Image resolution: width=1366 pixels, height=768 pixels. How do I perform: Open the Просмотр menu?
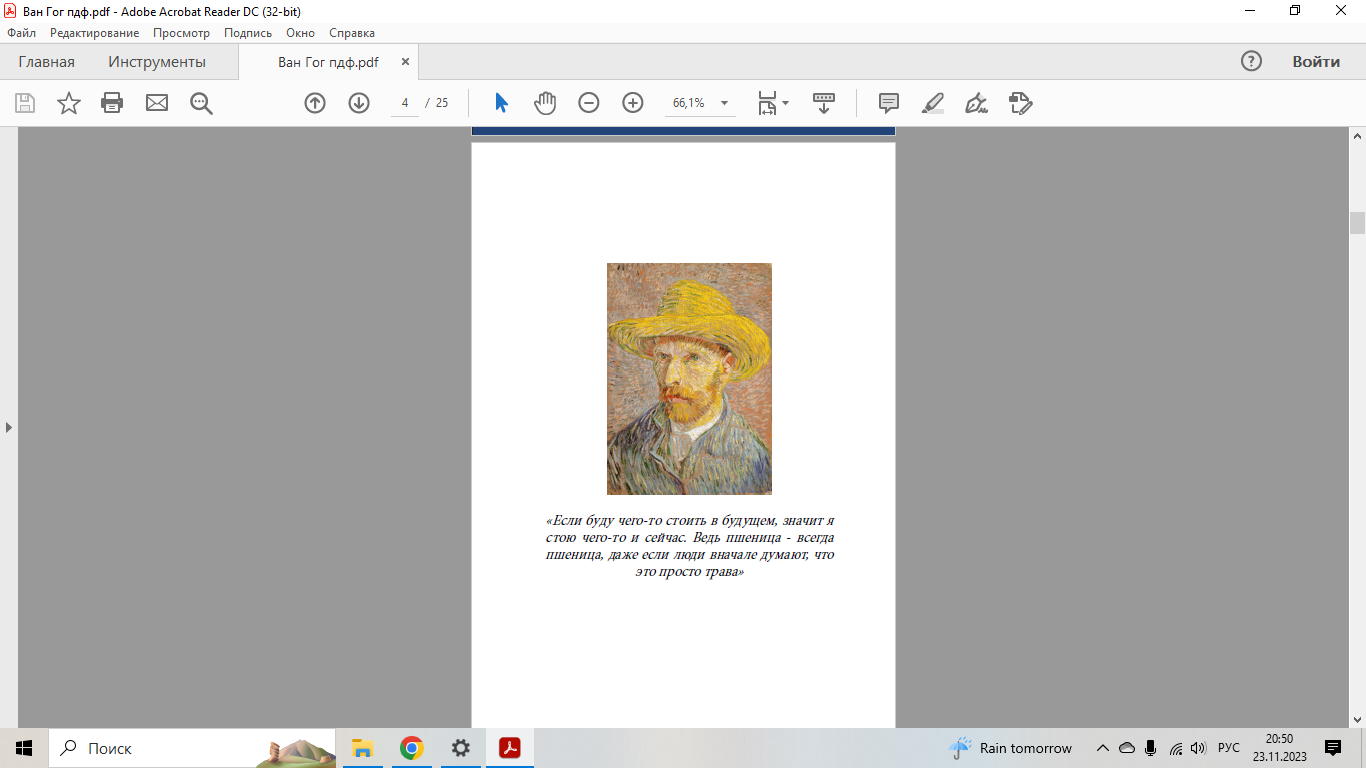click(x=181, y=33)
